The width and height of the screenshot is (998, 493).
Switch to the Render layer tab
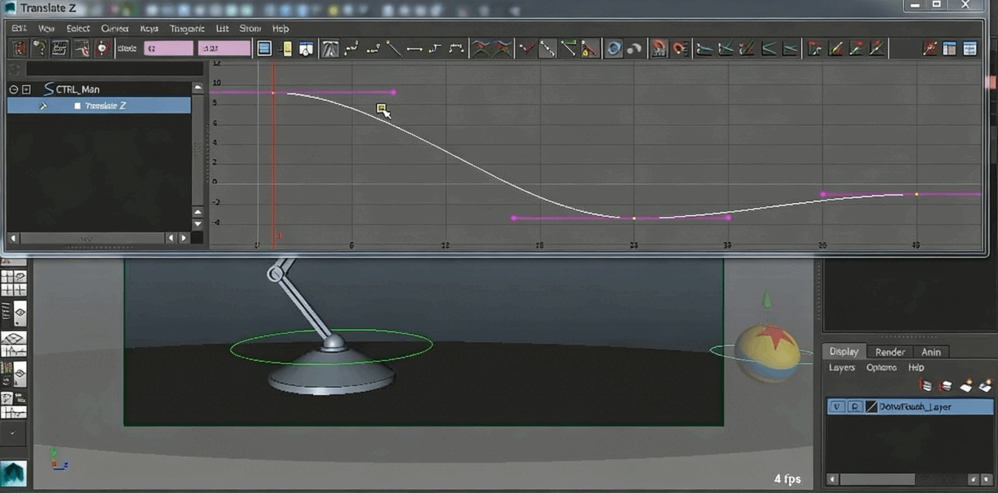point(889,352)
